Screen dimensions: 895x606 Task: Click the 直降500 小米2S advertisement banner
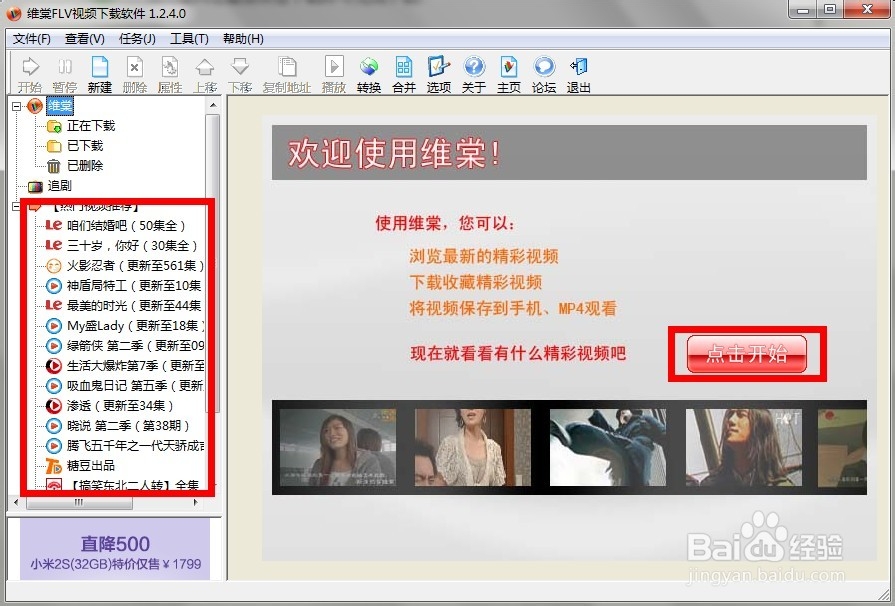coord(115,550)
